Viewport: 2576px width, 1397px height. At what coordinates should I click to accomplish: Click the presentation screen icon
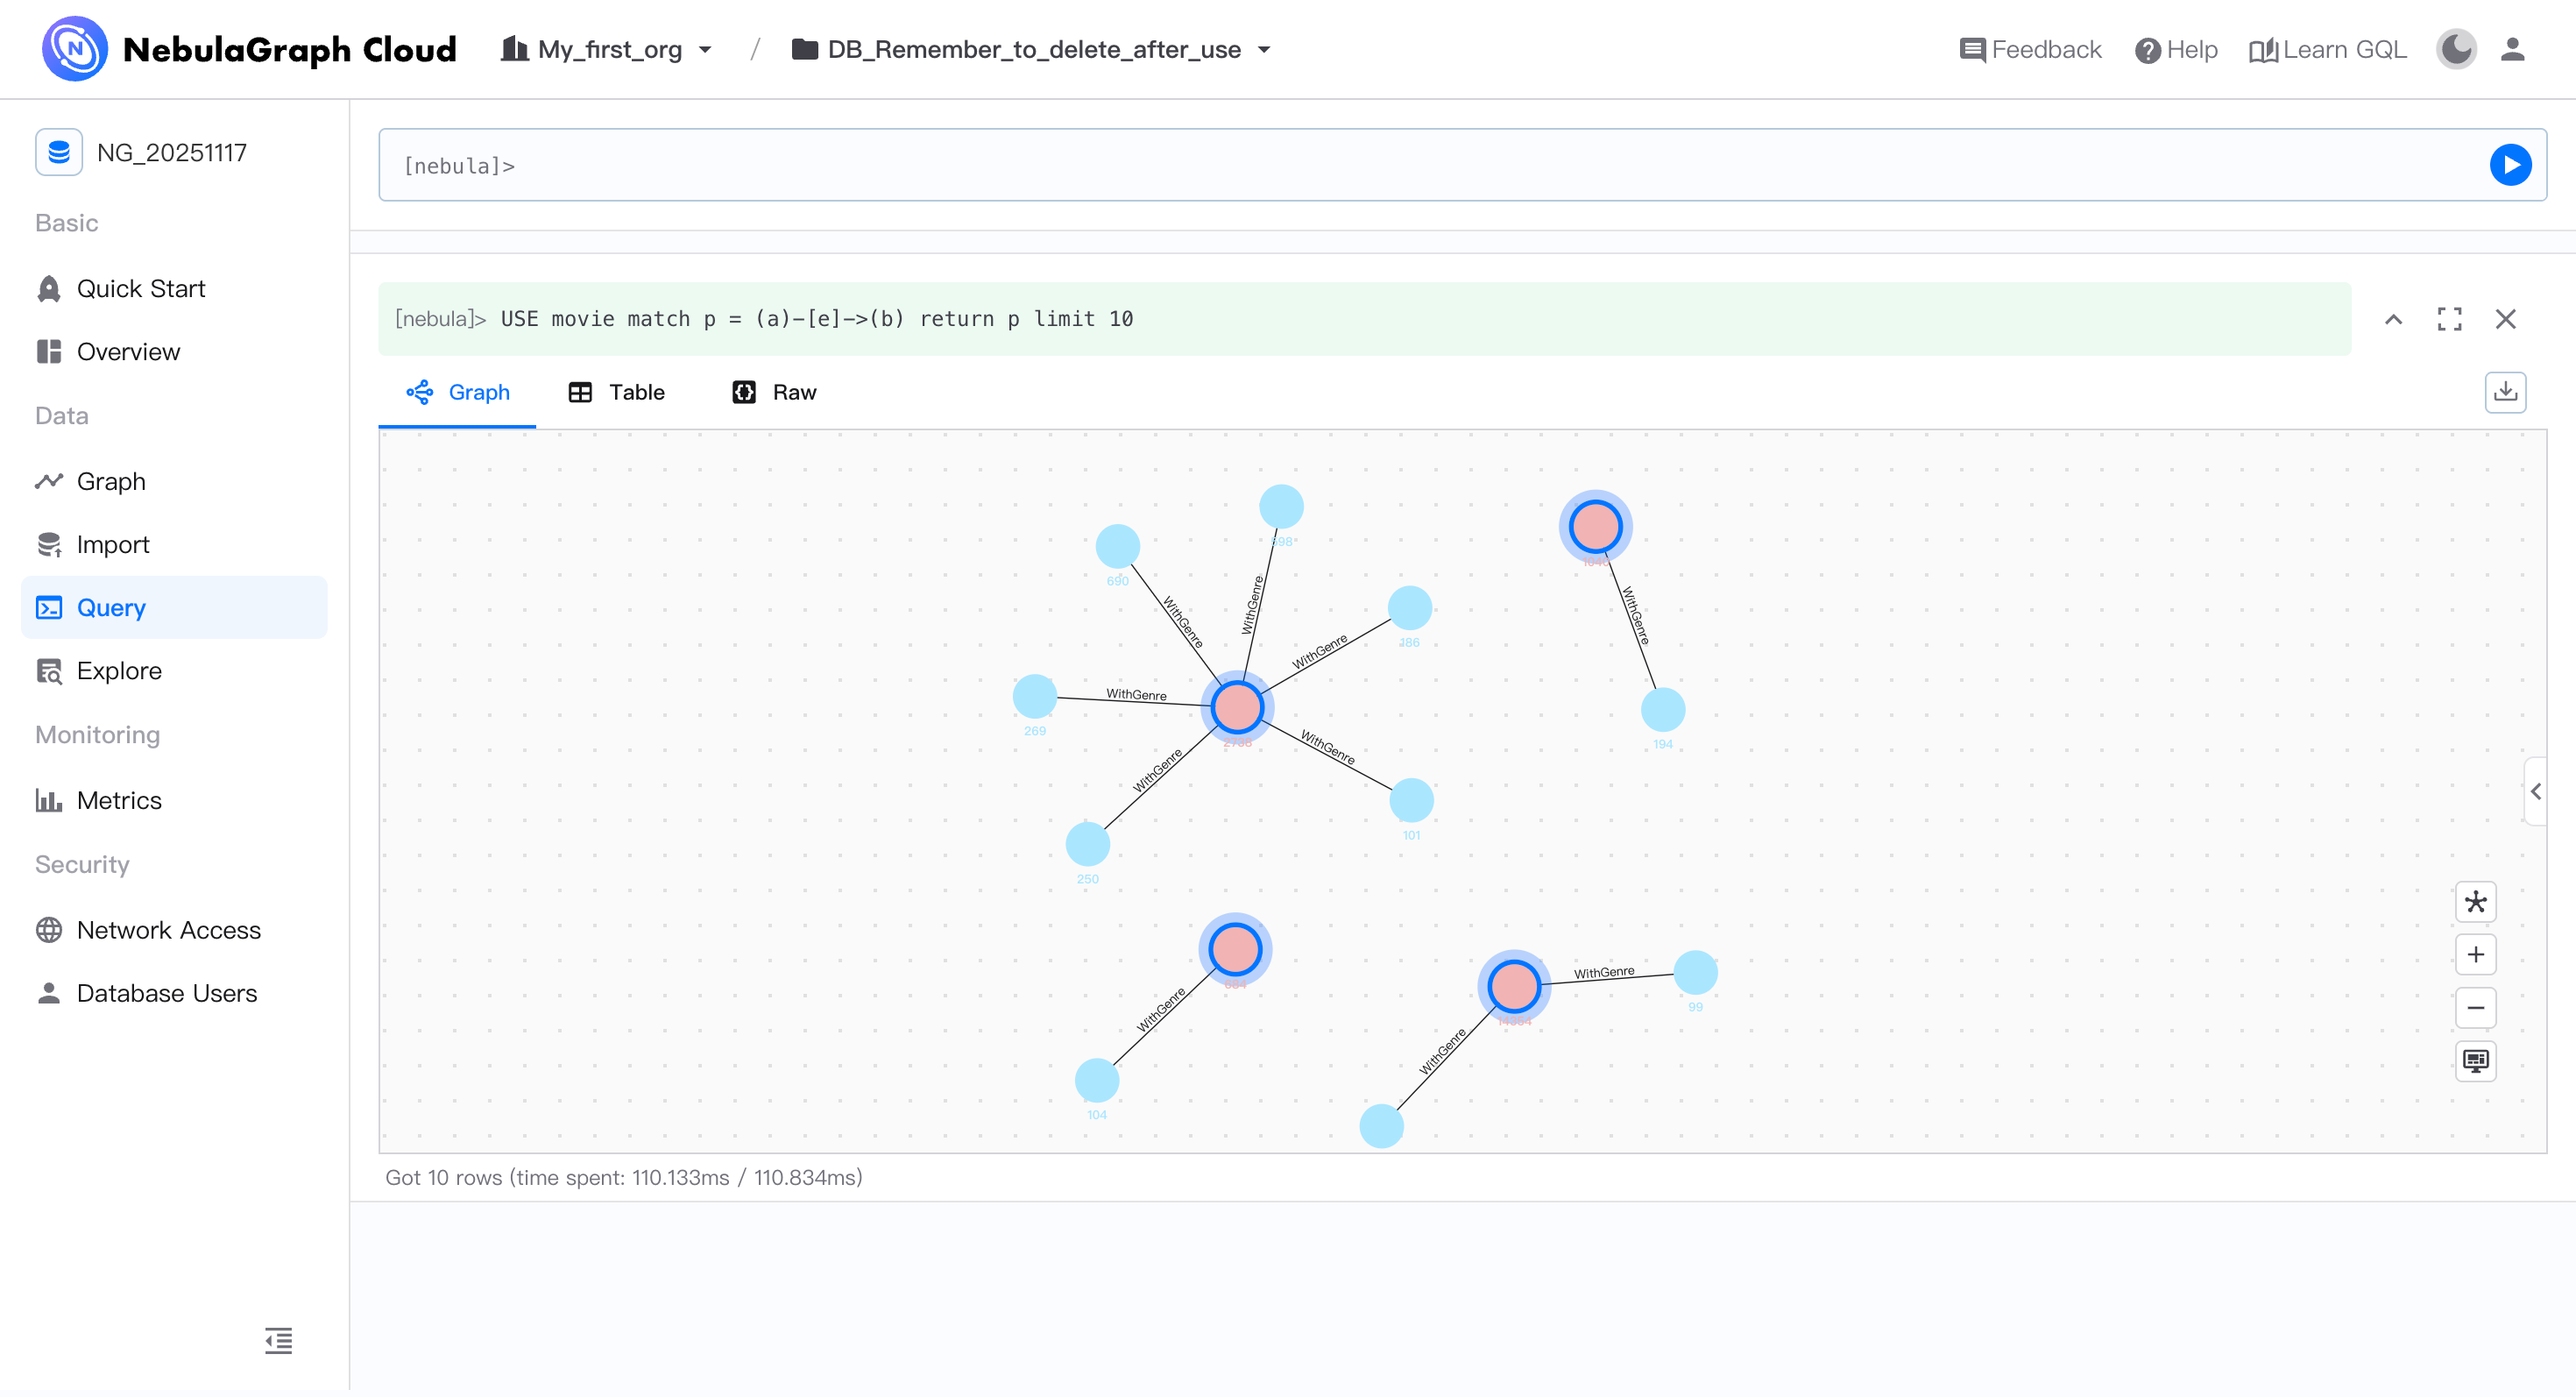(x=2475, y=1060)
